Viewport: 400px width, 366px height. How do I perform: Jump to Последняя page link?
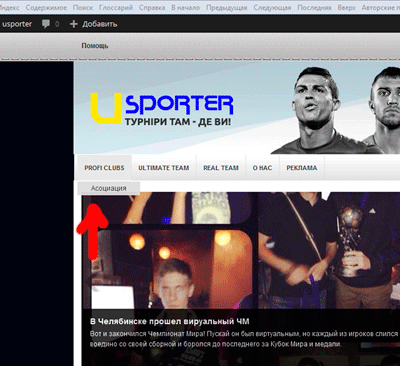click(x=314, y=7)
